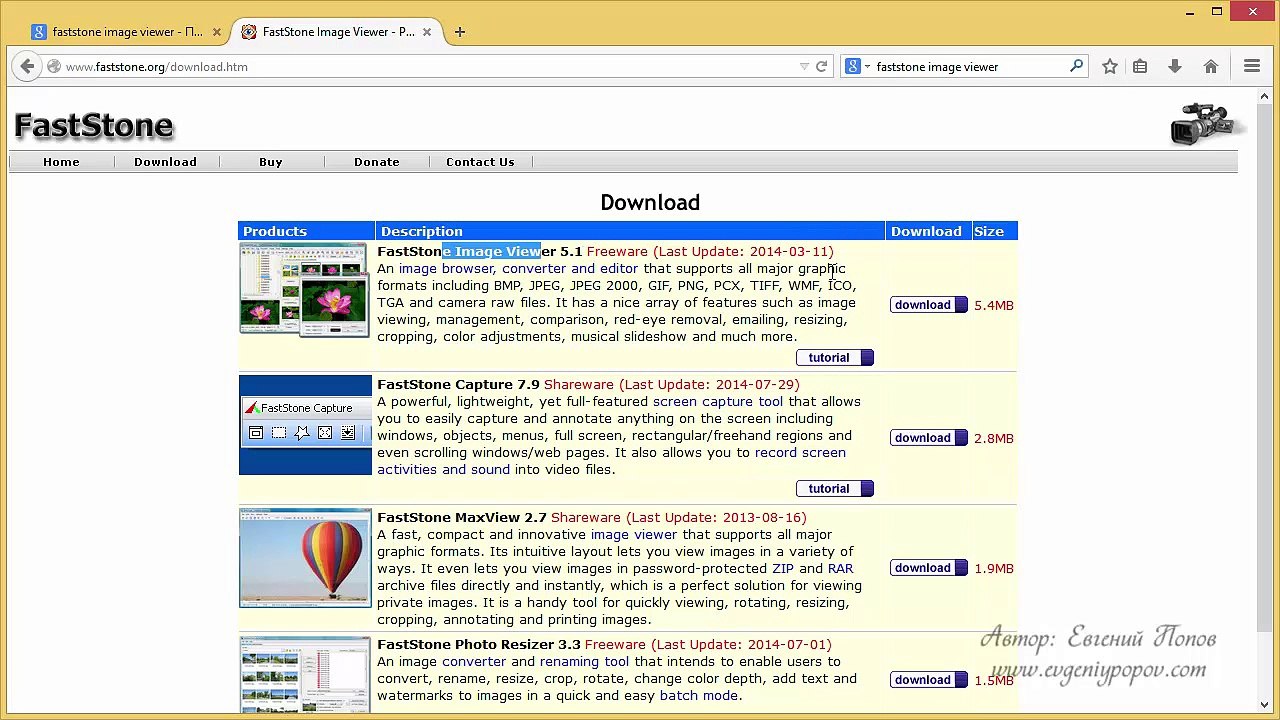Follow the 'RAR' link

pos(841,569)
